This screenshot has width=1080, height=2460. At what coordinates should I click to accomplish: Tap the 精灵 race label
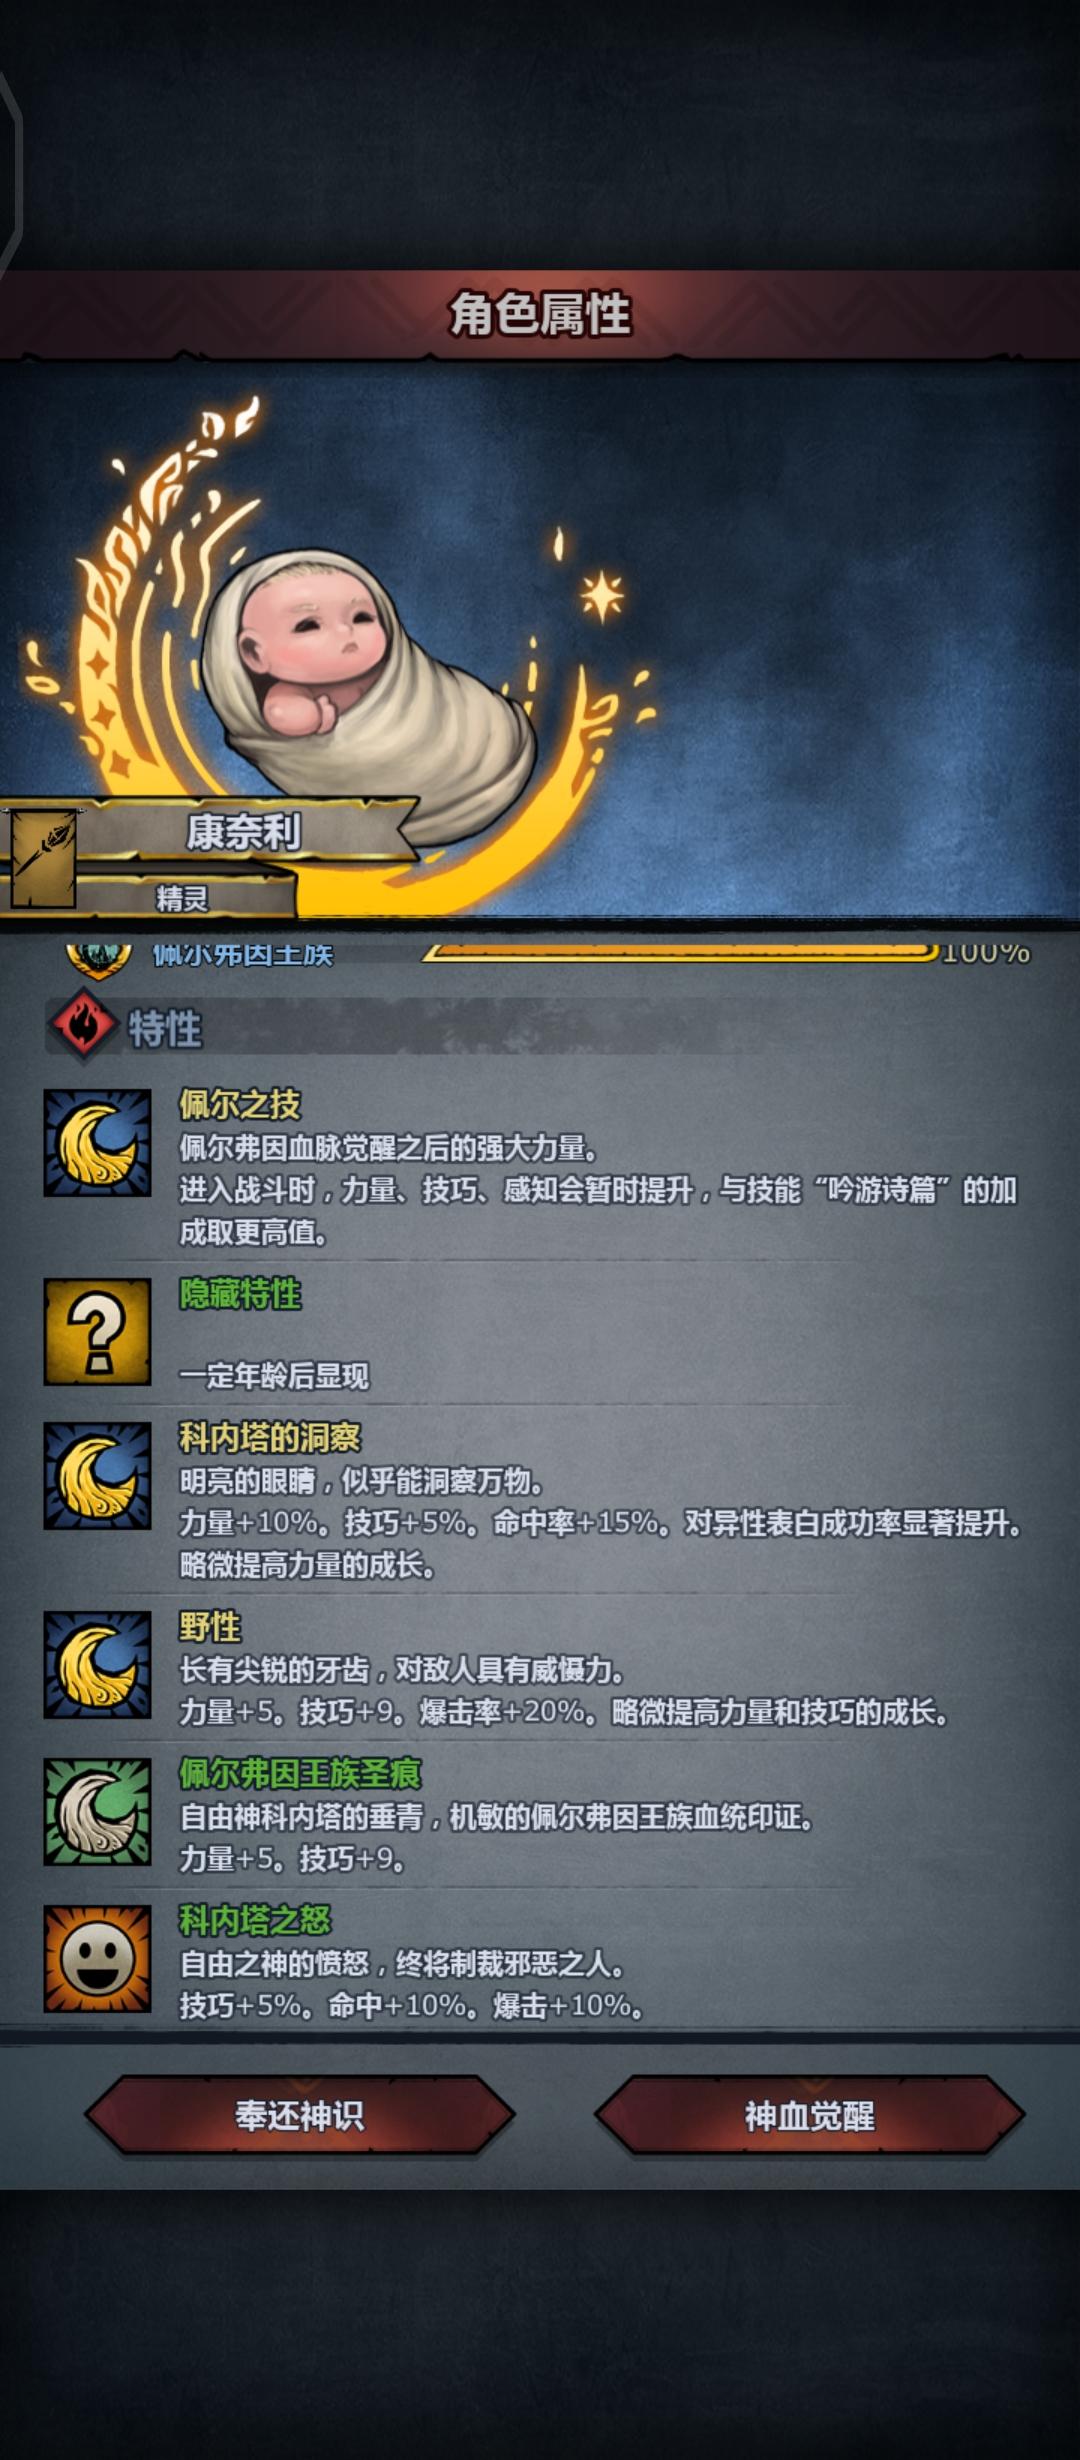pos(182,898)
